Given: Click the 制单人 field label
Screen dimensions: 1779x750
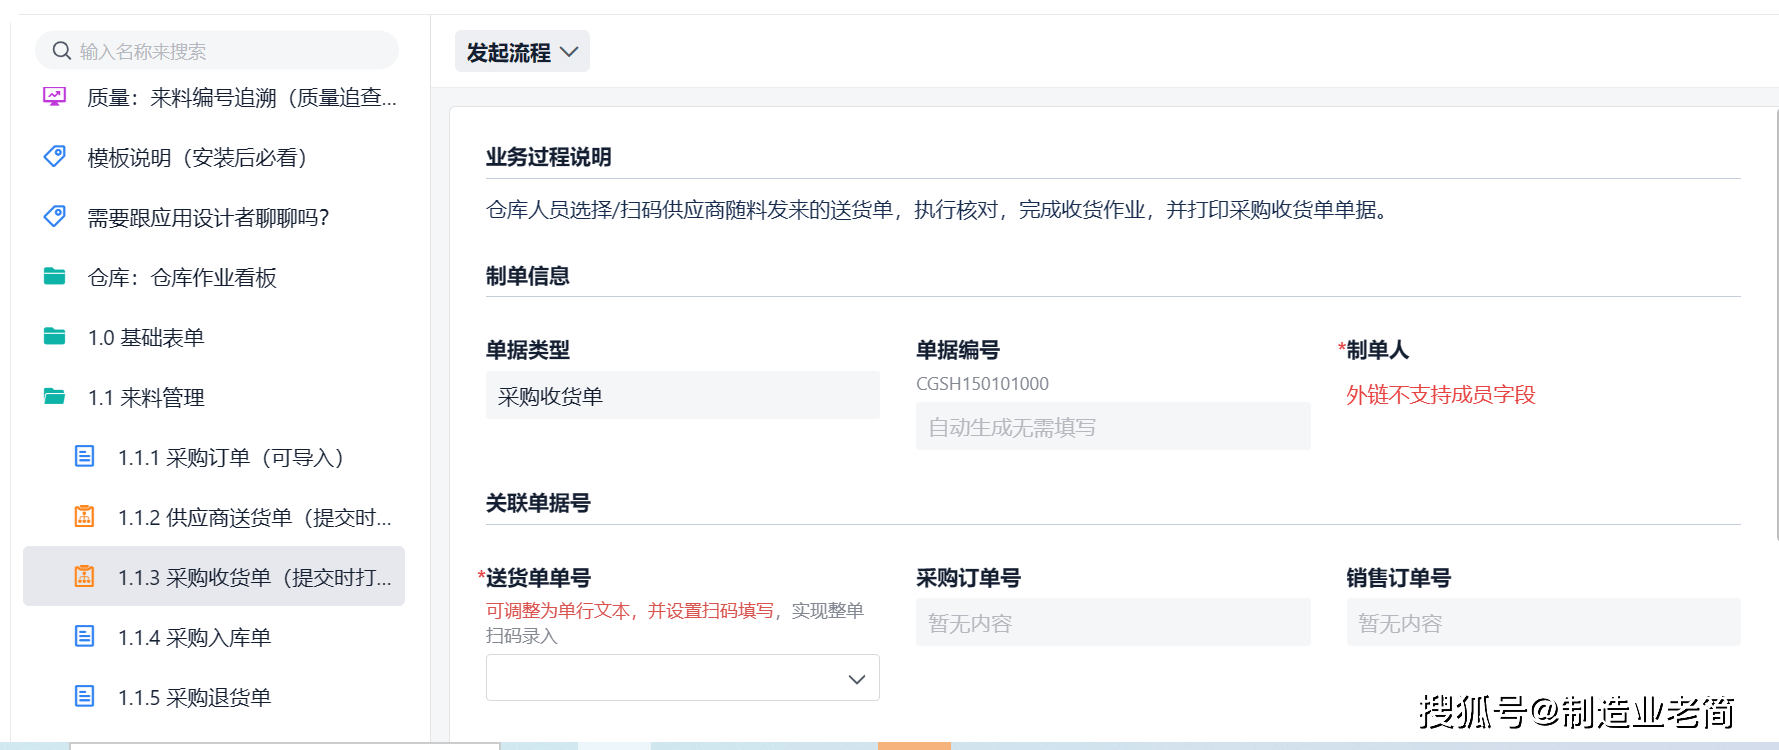Looking at the screenshot, I should tap(1377, 350).
